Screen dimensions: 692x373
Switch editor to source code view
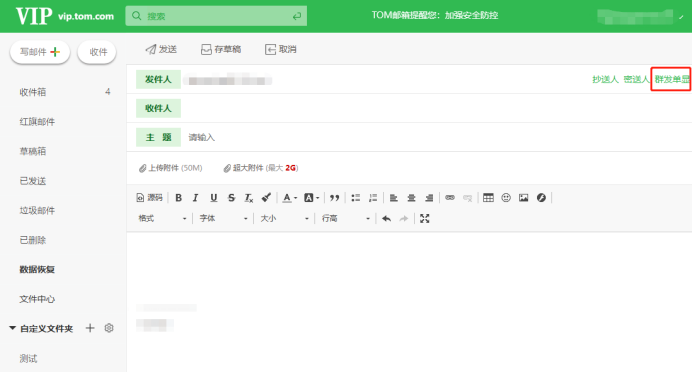[149, 198]
